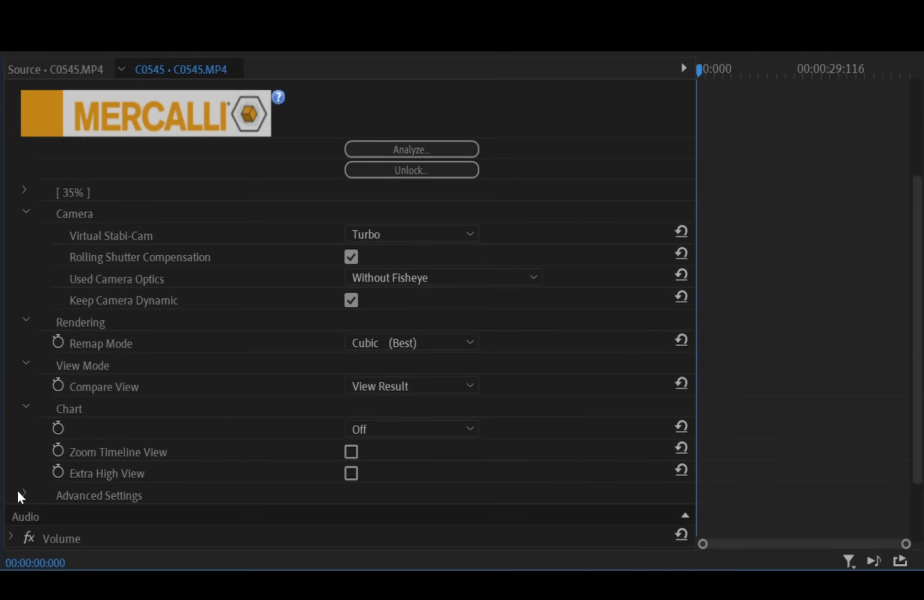924x600 pixels.
Task: Toggle Remap Mode animation stopwatch
Action: (x=58, y=342)
